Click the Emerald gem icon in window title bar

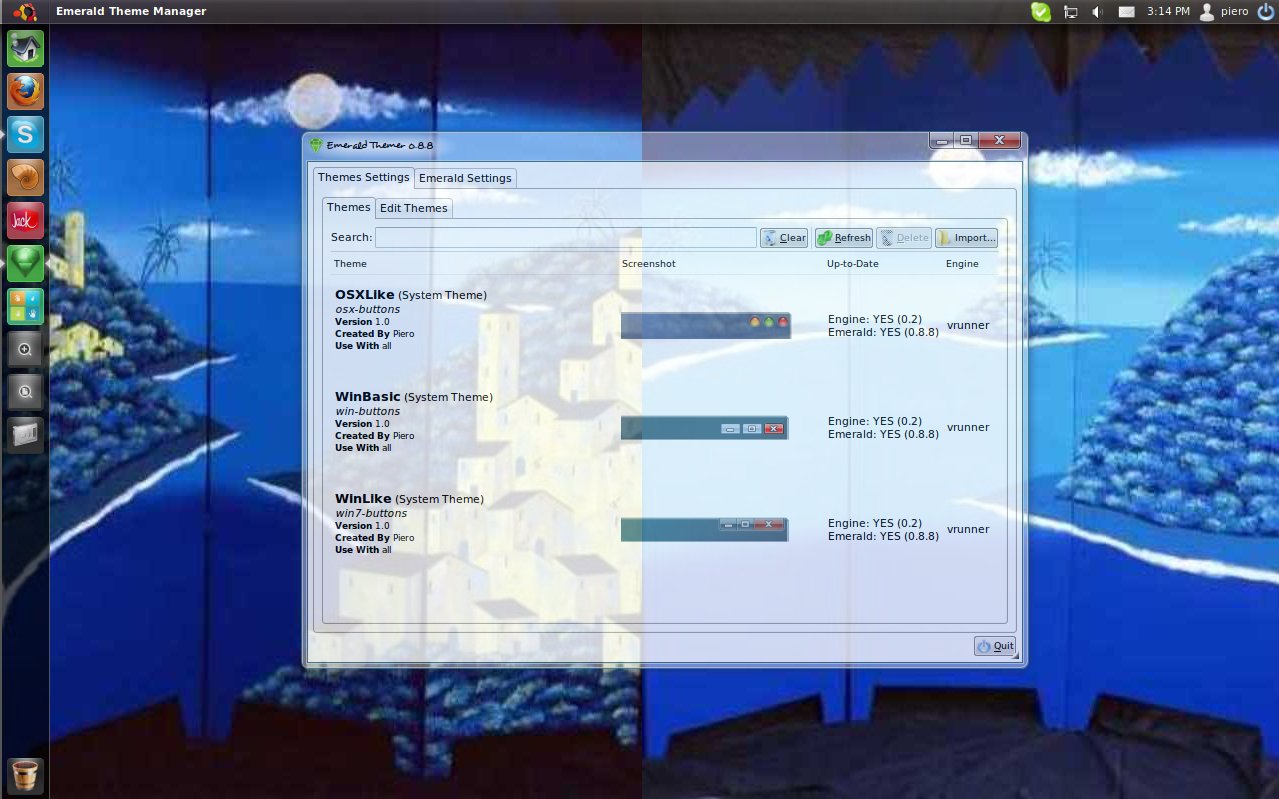point(316,145)
